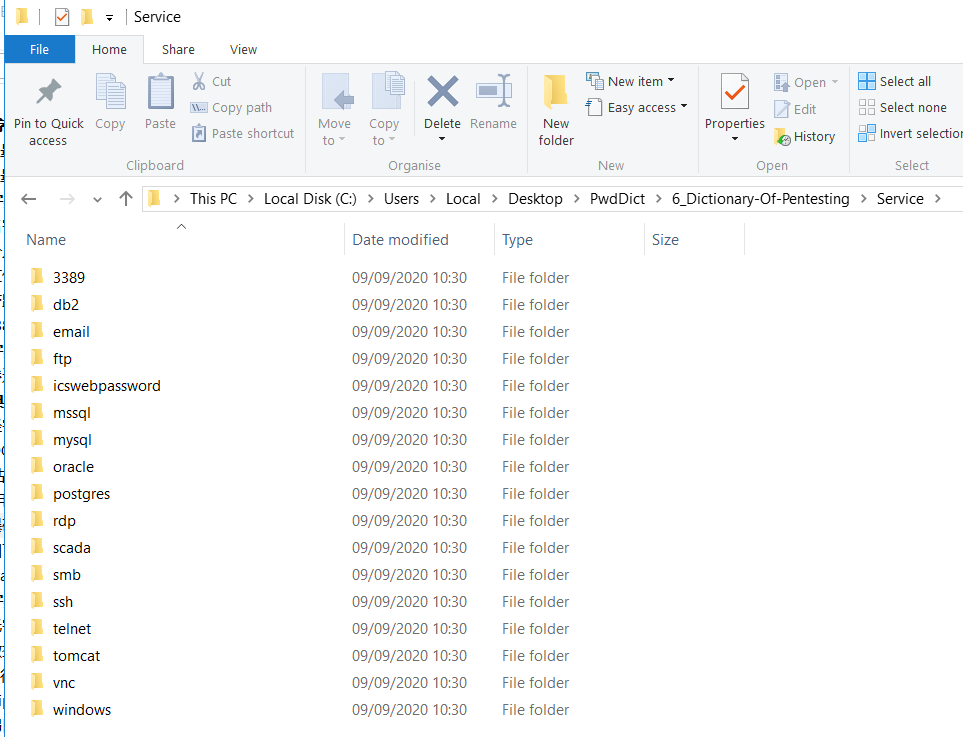Click 6_Dictionary-Of-Pentesting in address bar
This screenshot has height=737, width=963.
[x=760, y=199]
